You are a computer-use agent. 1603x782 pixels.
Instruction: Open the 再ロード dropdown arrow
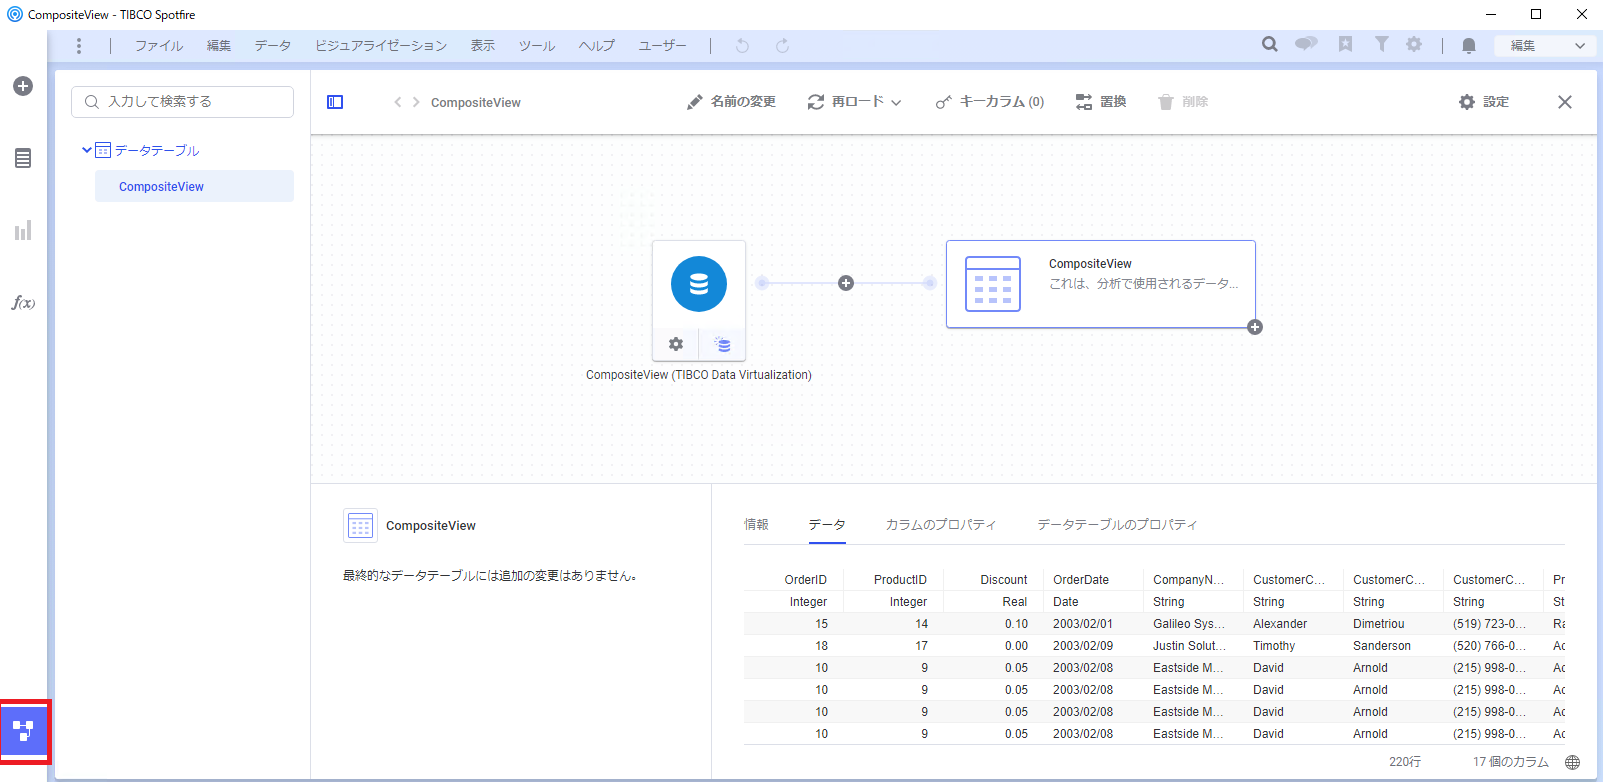point(896,102)
